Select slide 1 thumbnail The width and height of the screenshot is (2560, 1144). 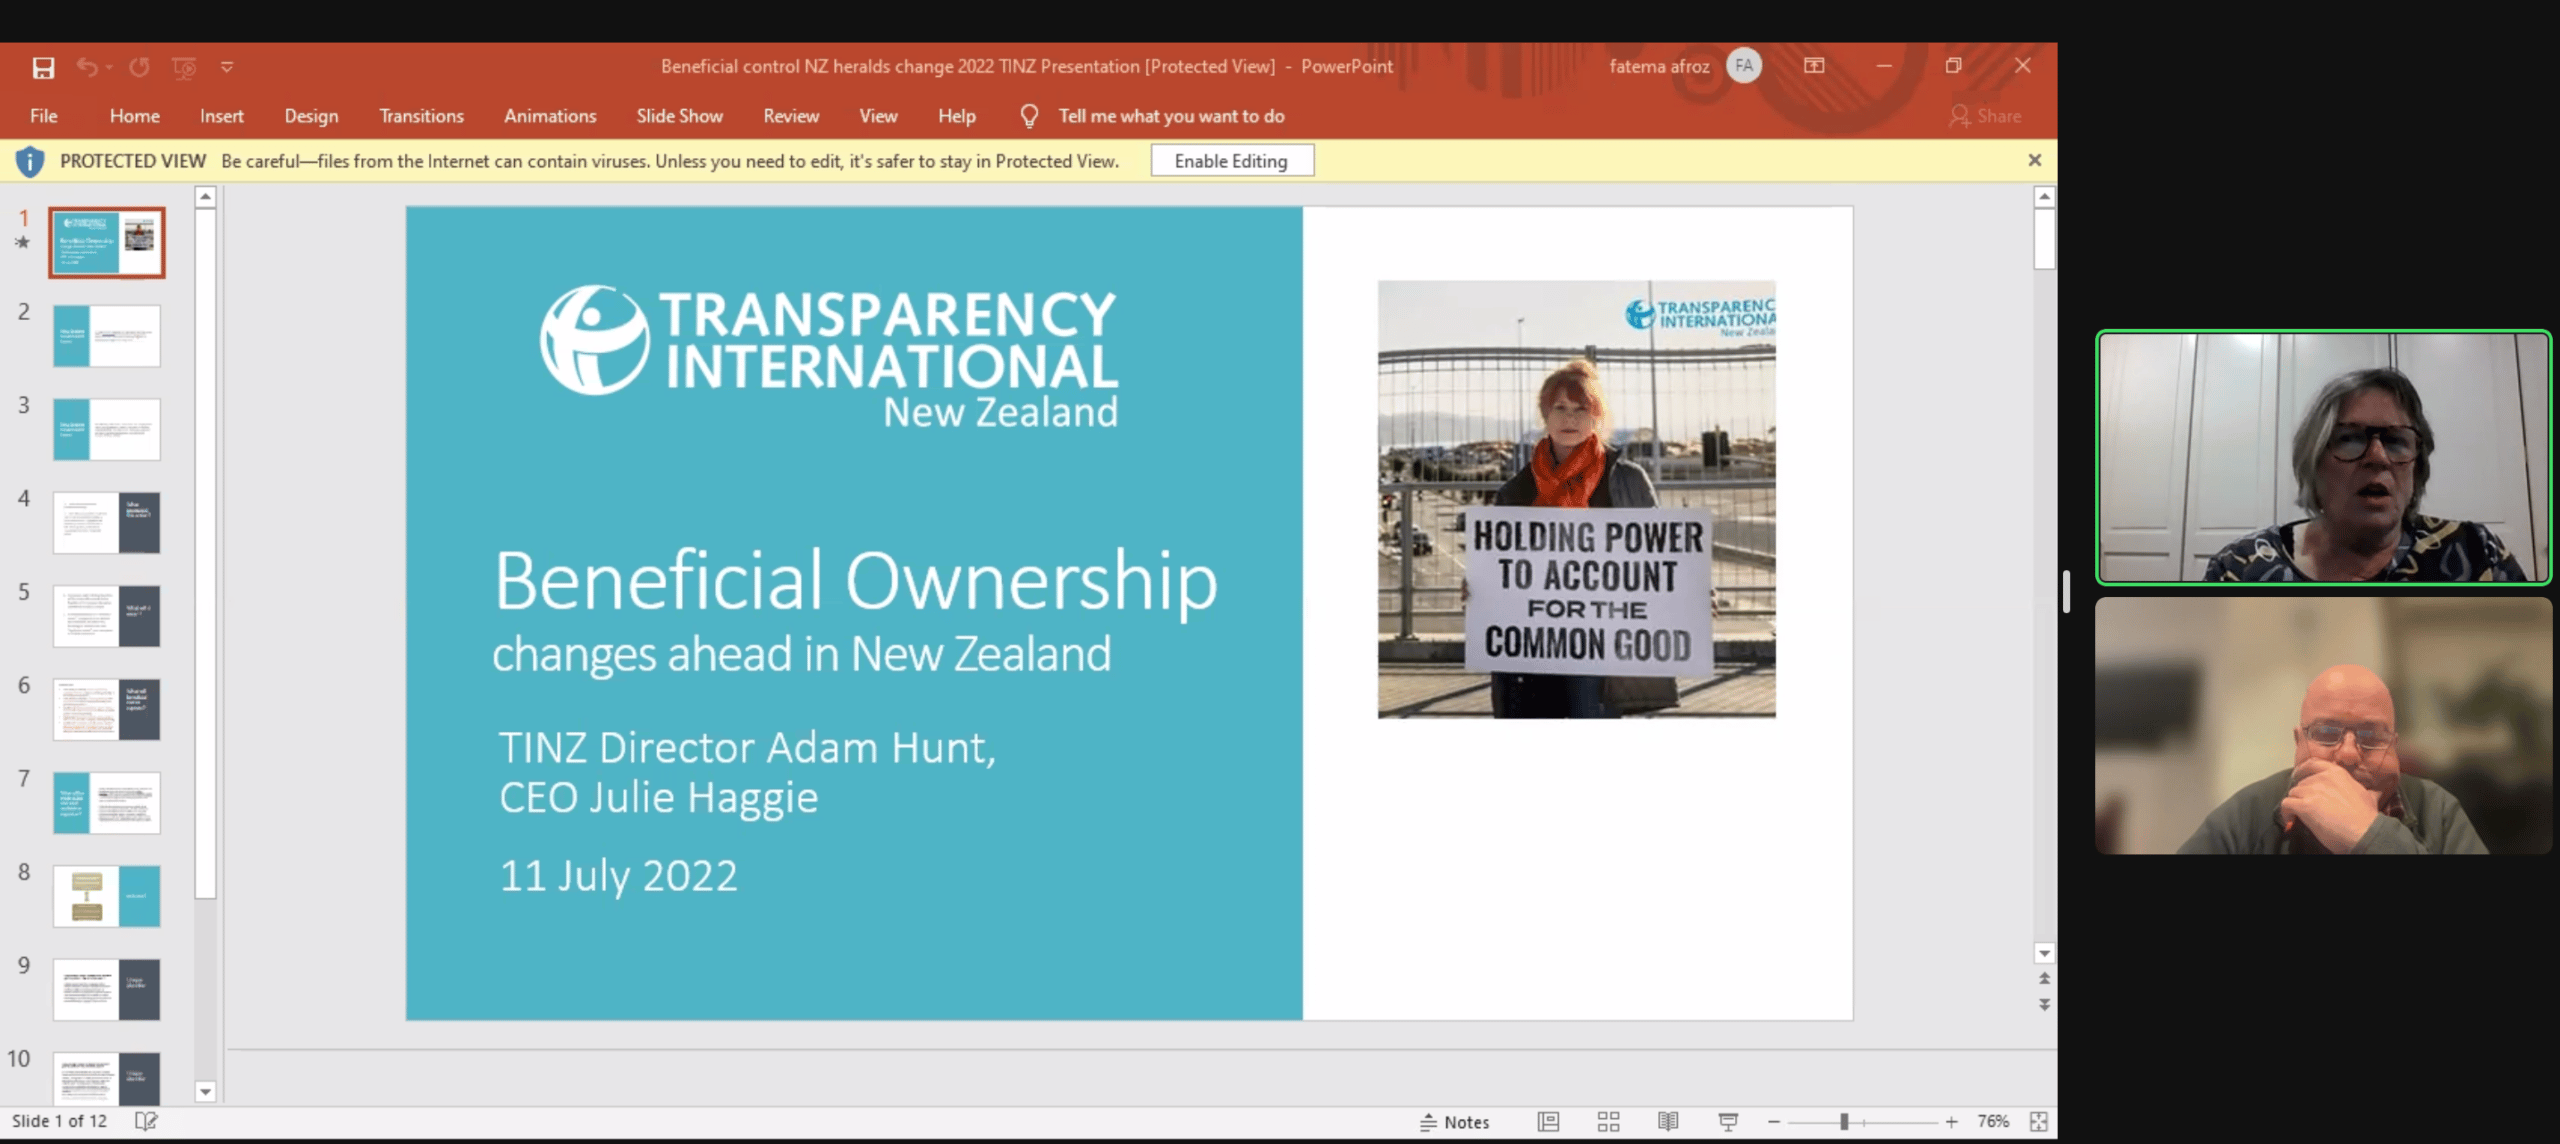click(x=107, y=243)
